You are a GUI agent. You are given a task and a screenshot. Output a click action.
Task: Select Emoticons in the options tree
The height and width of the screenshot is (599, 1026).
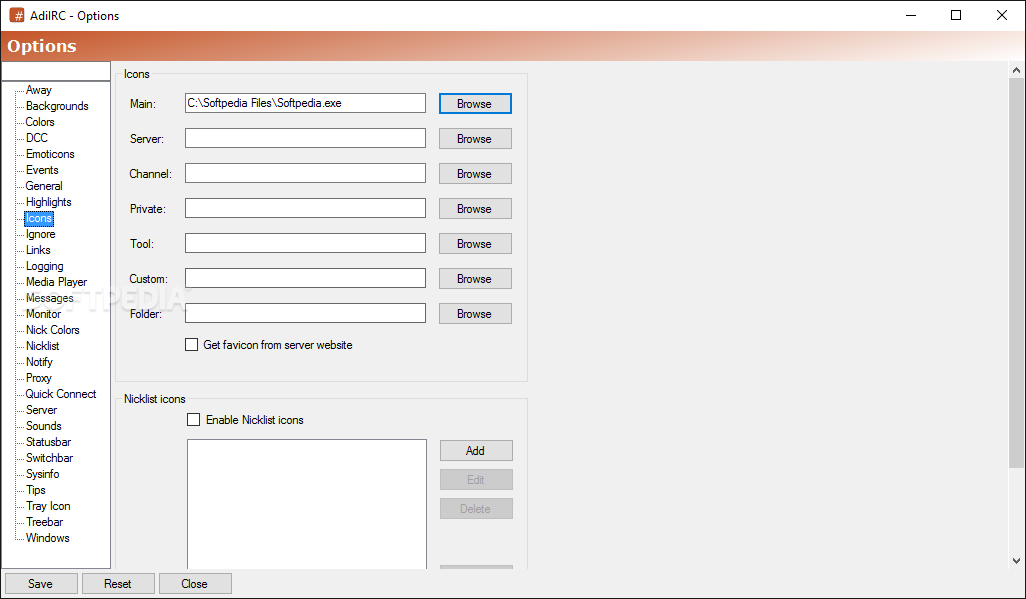[x=50, y=154]
